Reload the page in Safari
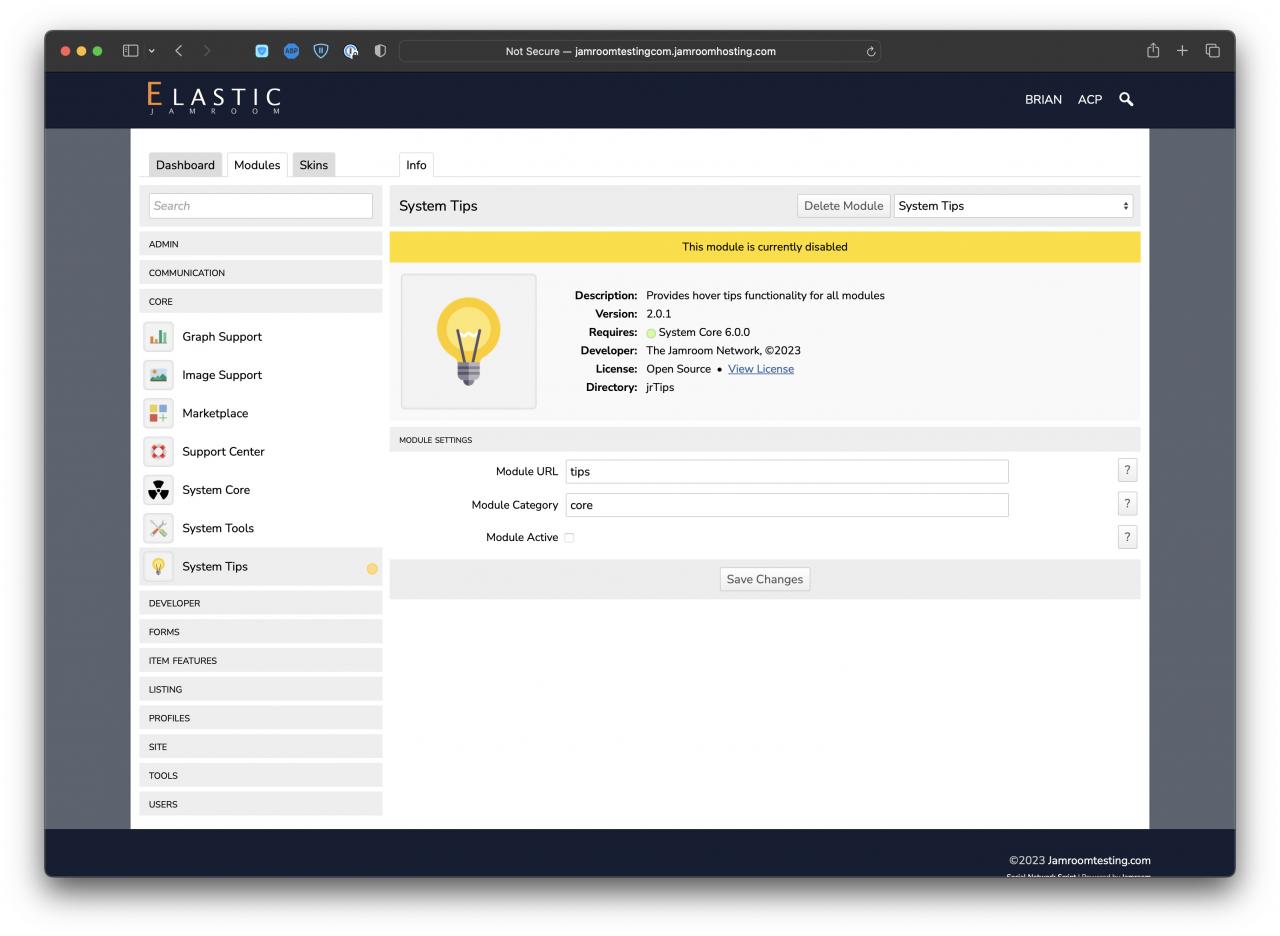1280x936 pixels. (871, 52)
